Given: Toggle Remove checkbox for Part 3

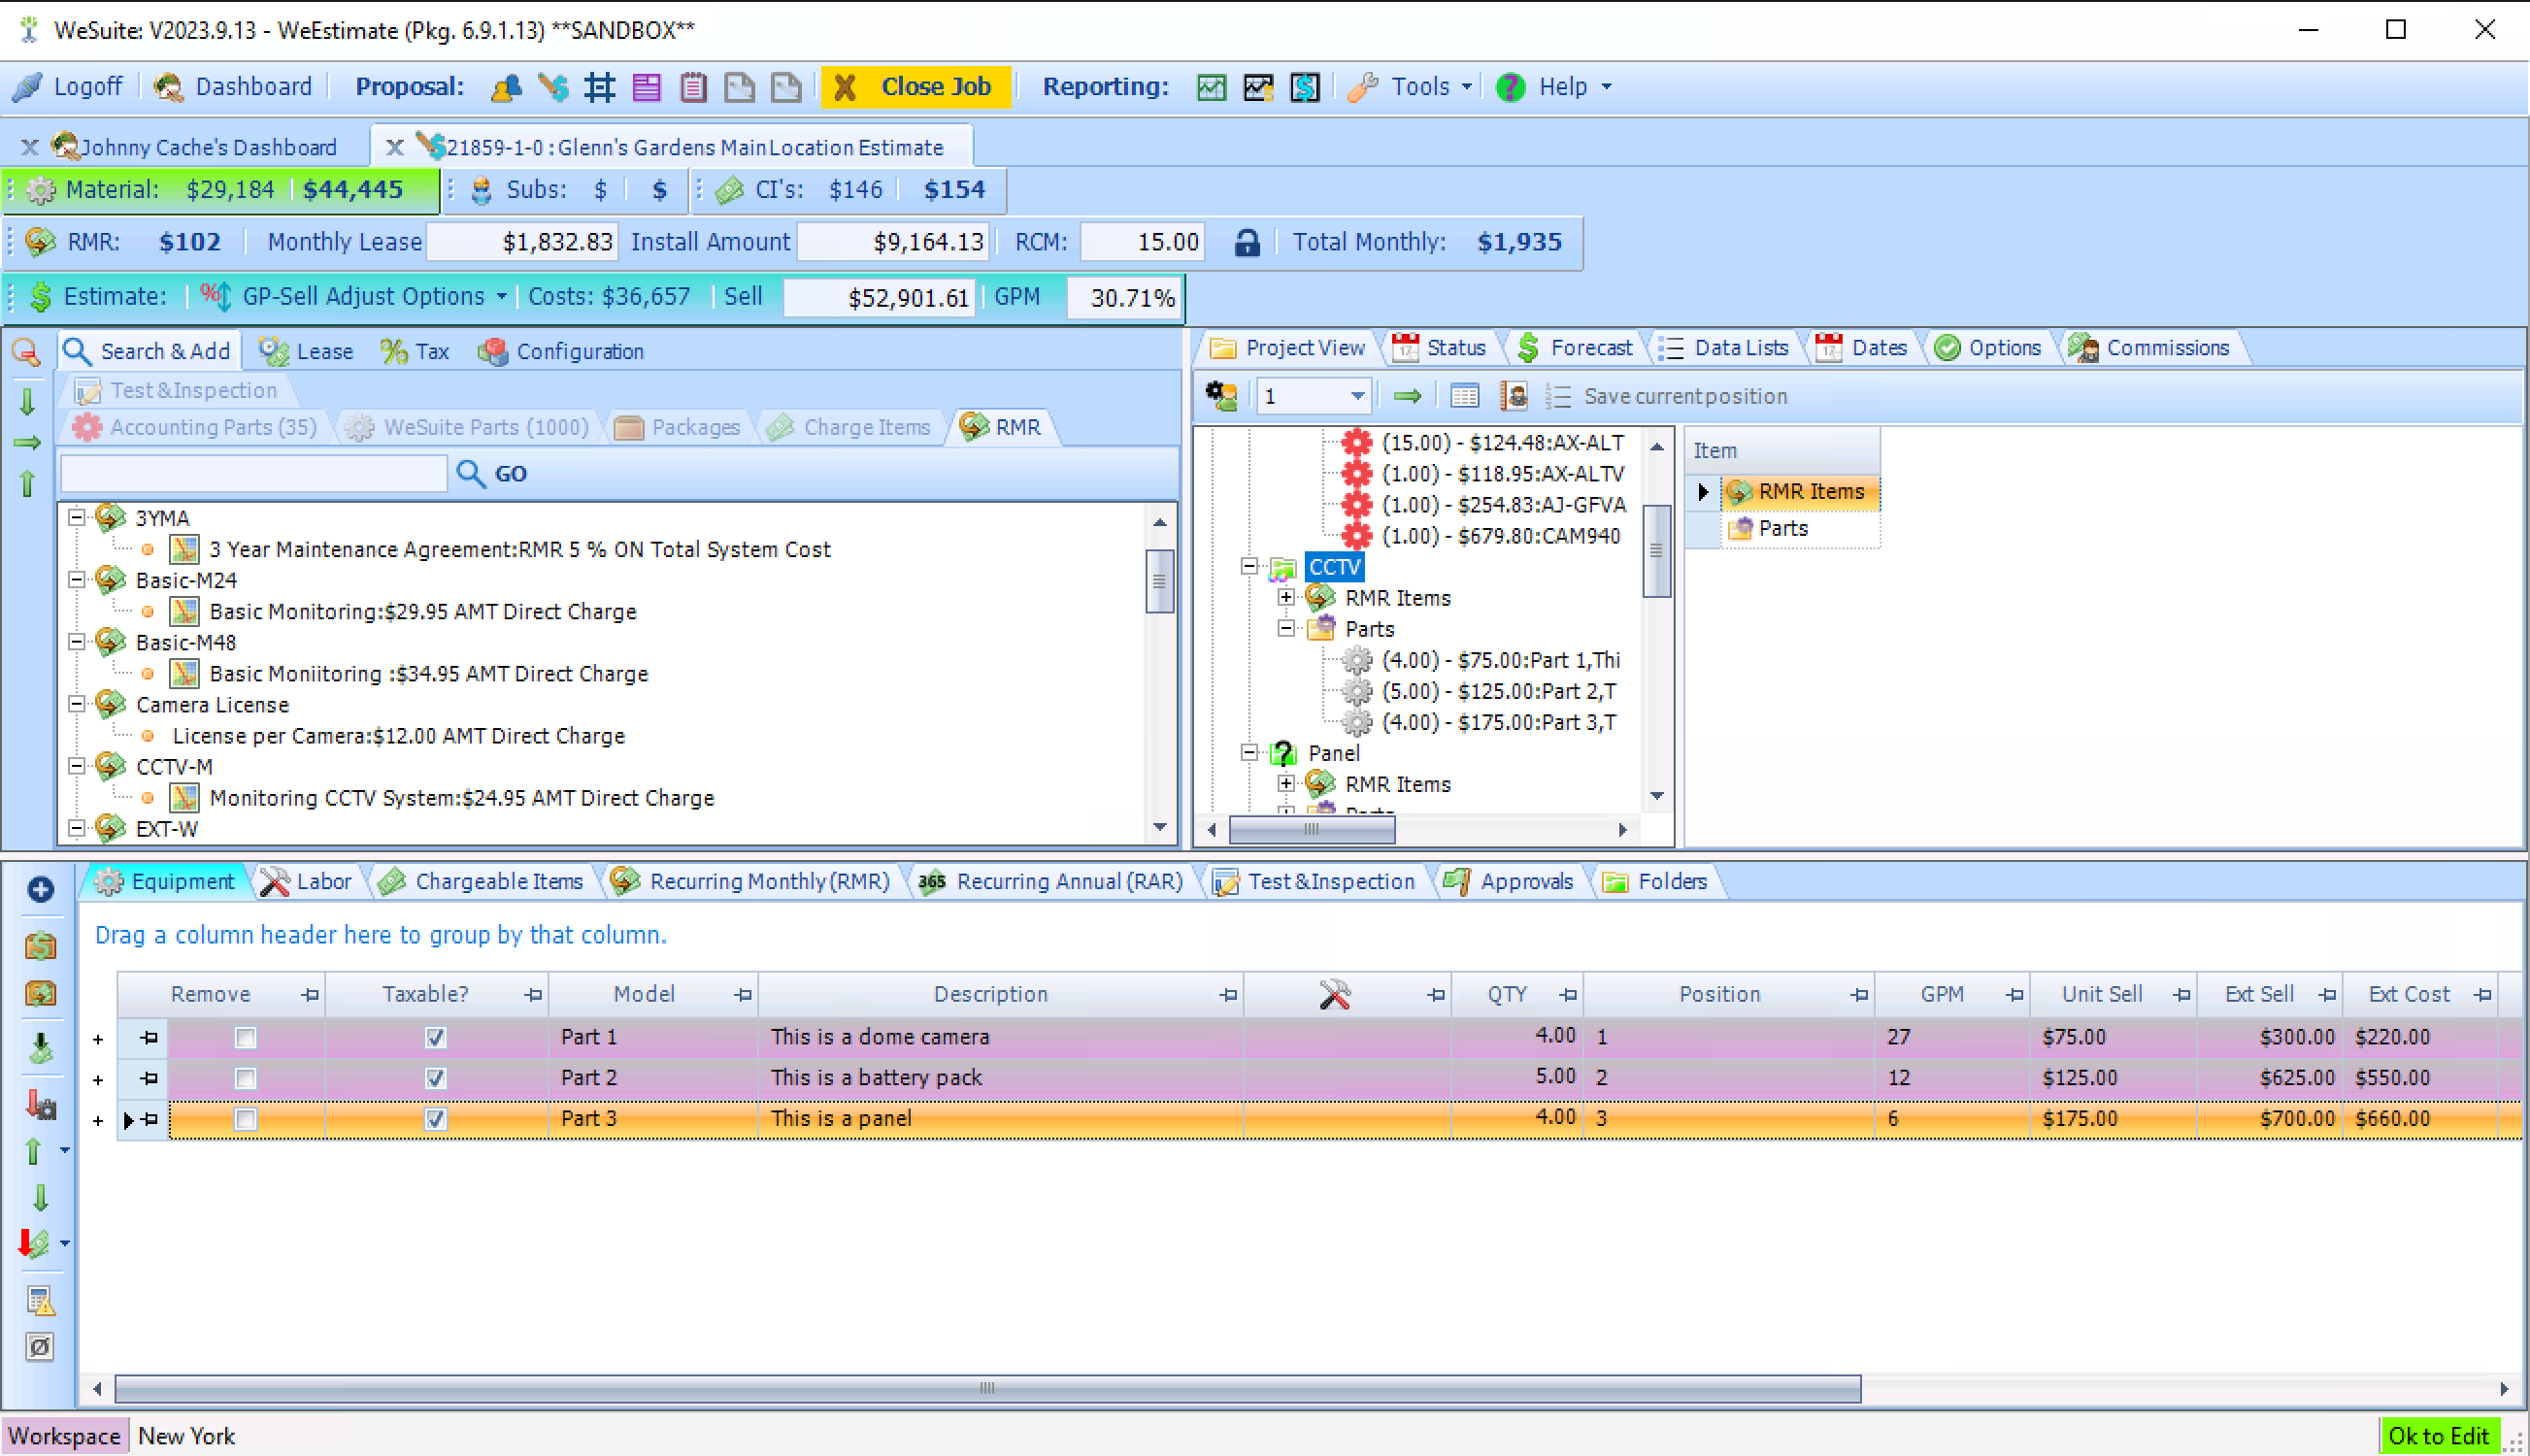Looking at the screenshot, I should pyautogui.click(x=245, y=1120).
